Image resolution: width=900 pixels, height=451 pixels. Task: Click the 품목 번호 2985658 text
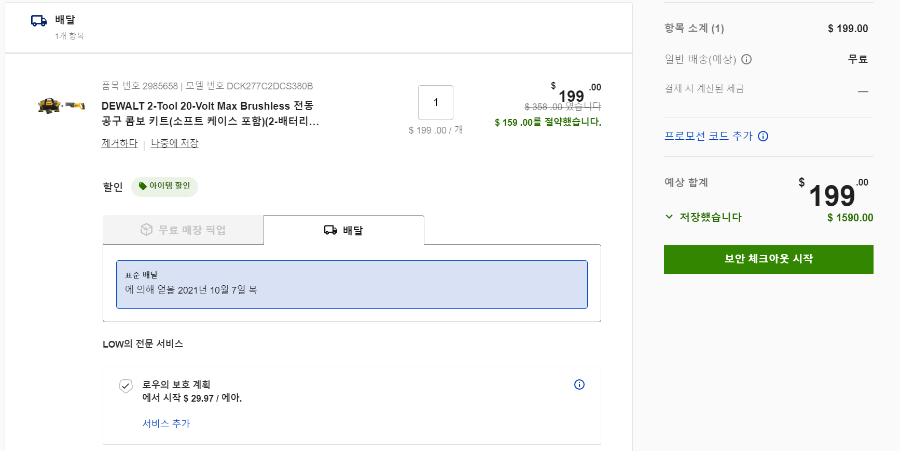click(x=138, y=86)
